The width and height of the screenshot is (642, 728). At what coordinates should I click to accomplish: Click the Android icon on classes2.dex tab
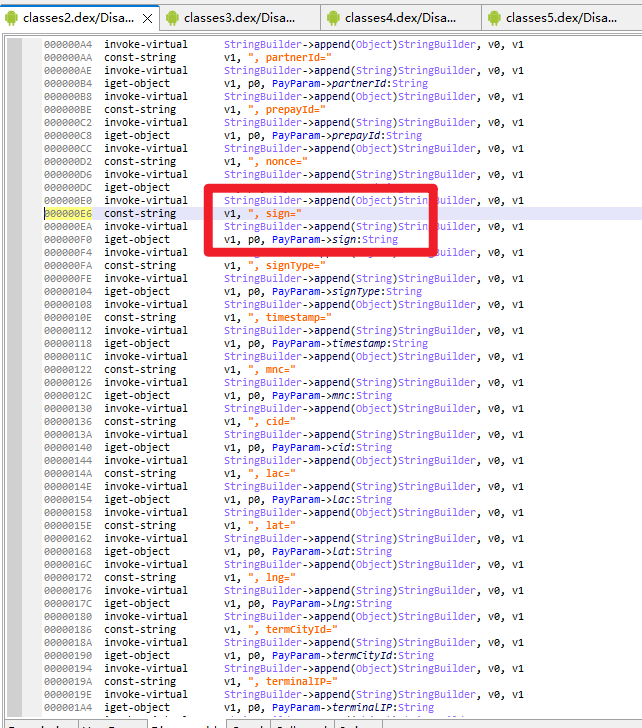pos(12,18)
